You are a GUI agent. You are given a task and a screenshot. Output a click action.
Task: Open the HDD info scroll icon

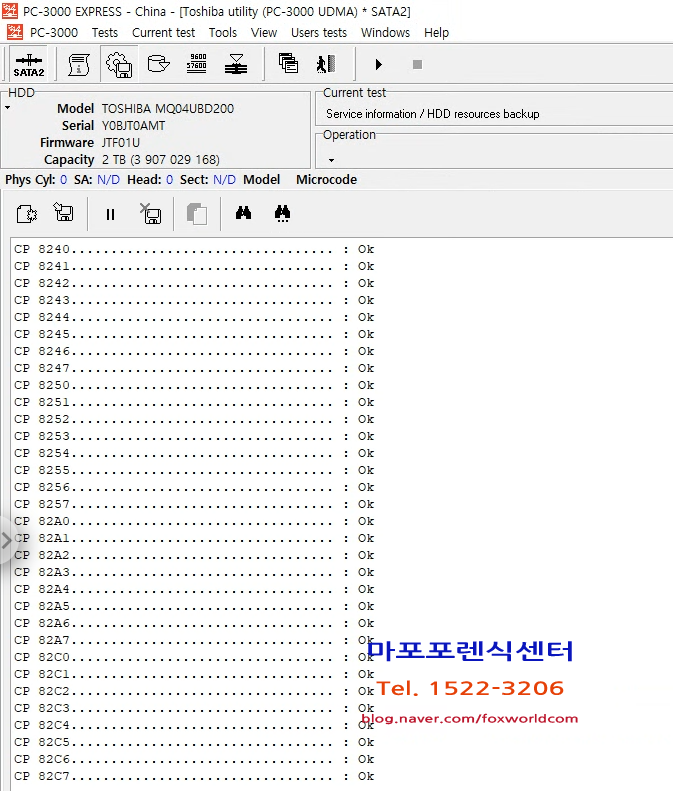coord(79,65)
